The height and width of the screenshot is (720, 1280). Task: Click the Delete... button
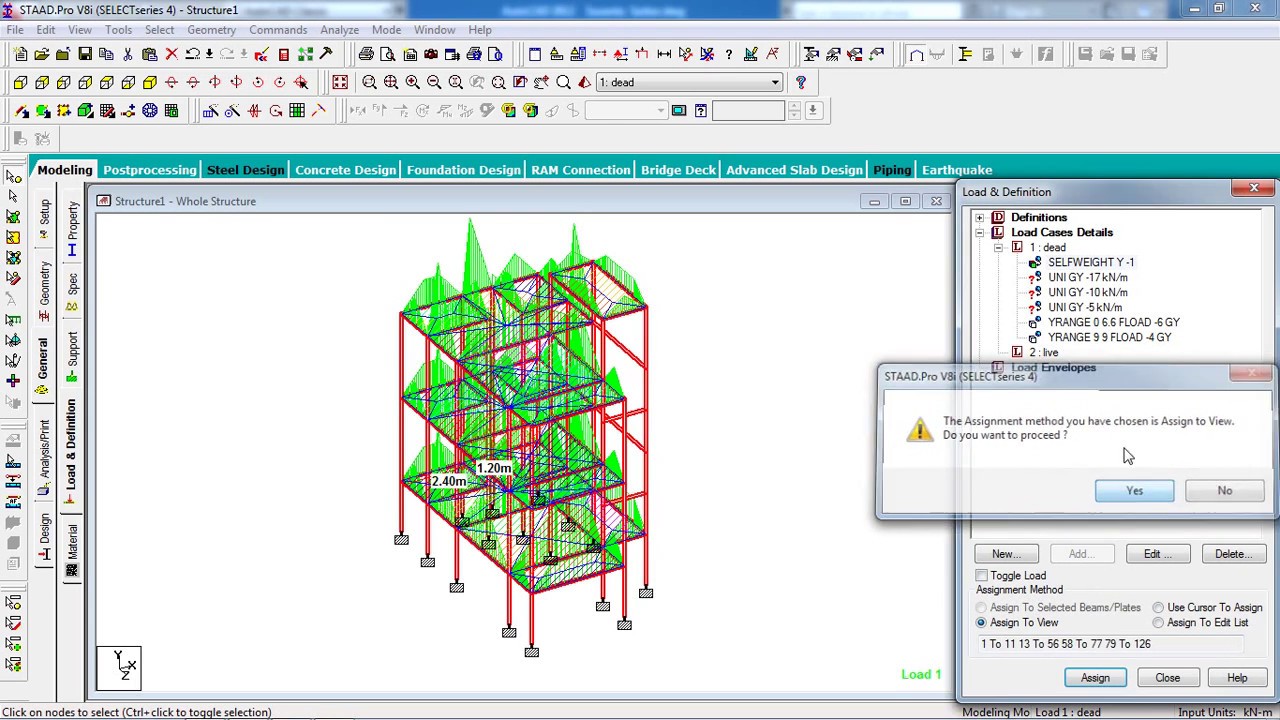click(1232, 554)
